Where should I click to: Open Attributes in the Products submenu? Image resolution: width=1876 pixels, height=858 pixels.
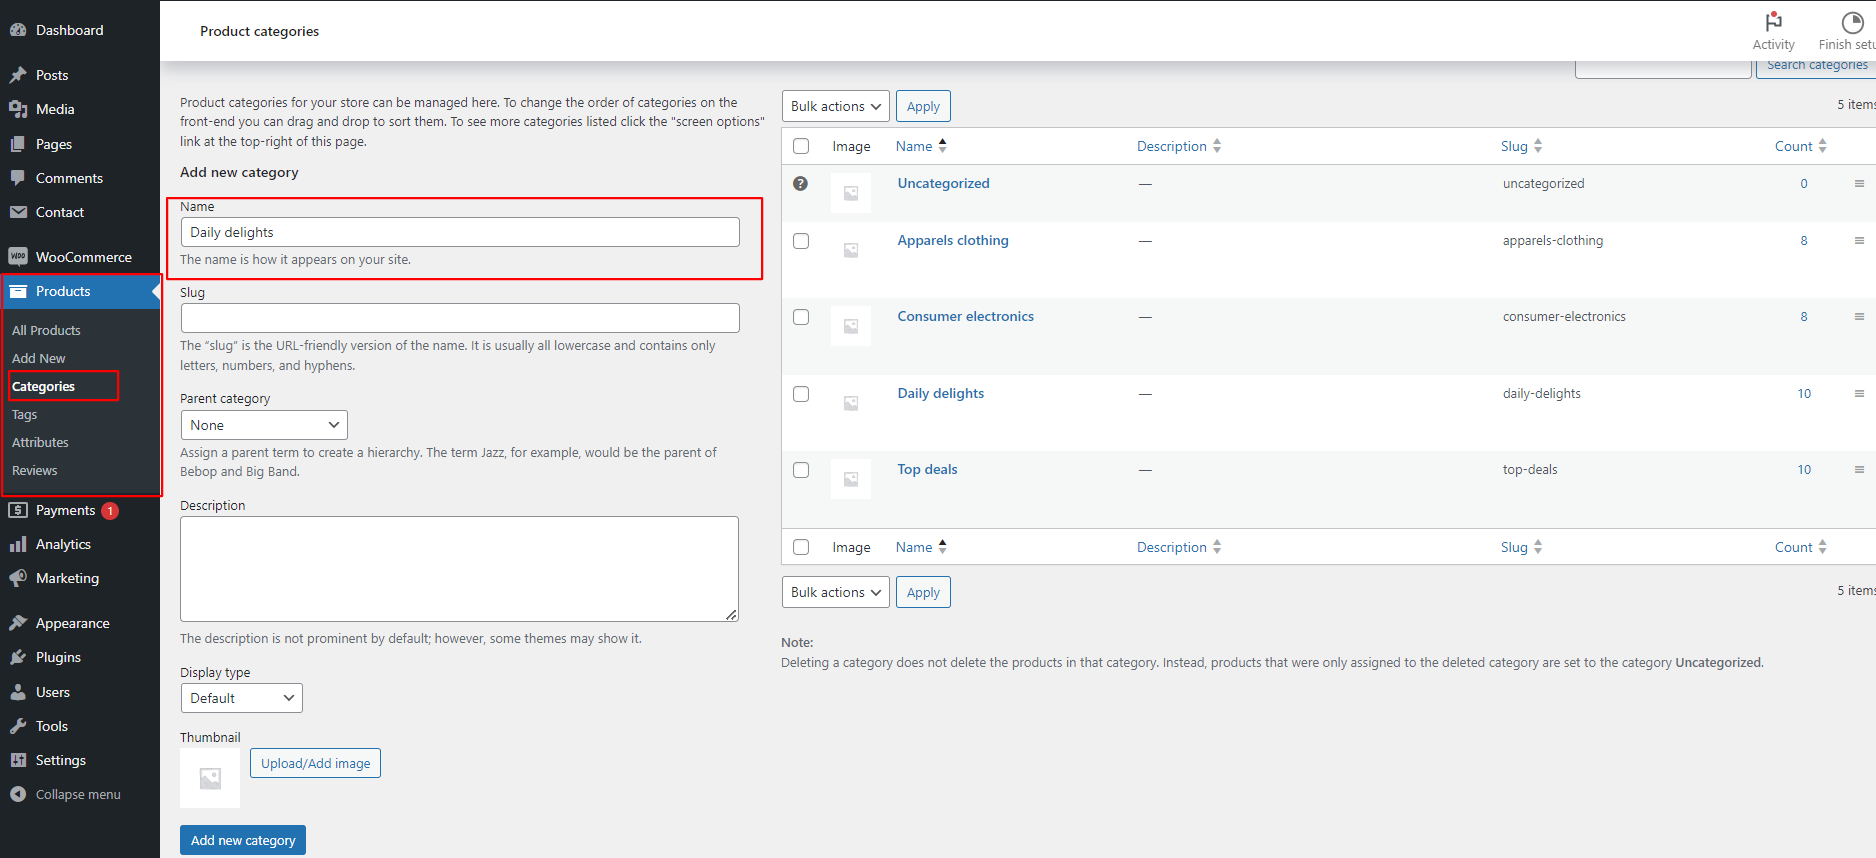tap(40, 442)
